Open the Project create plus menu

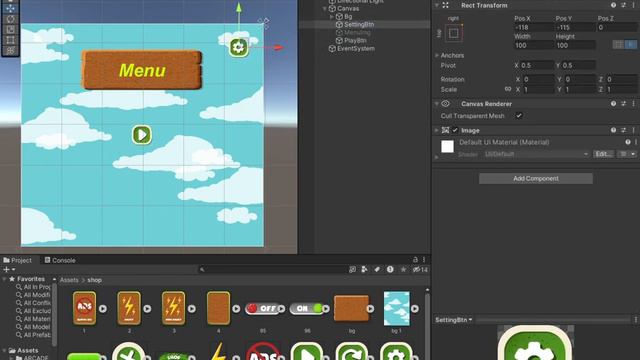point(9,269)
